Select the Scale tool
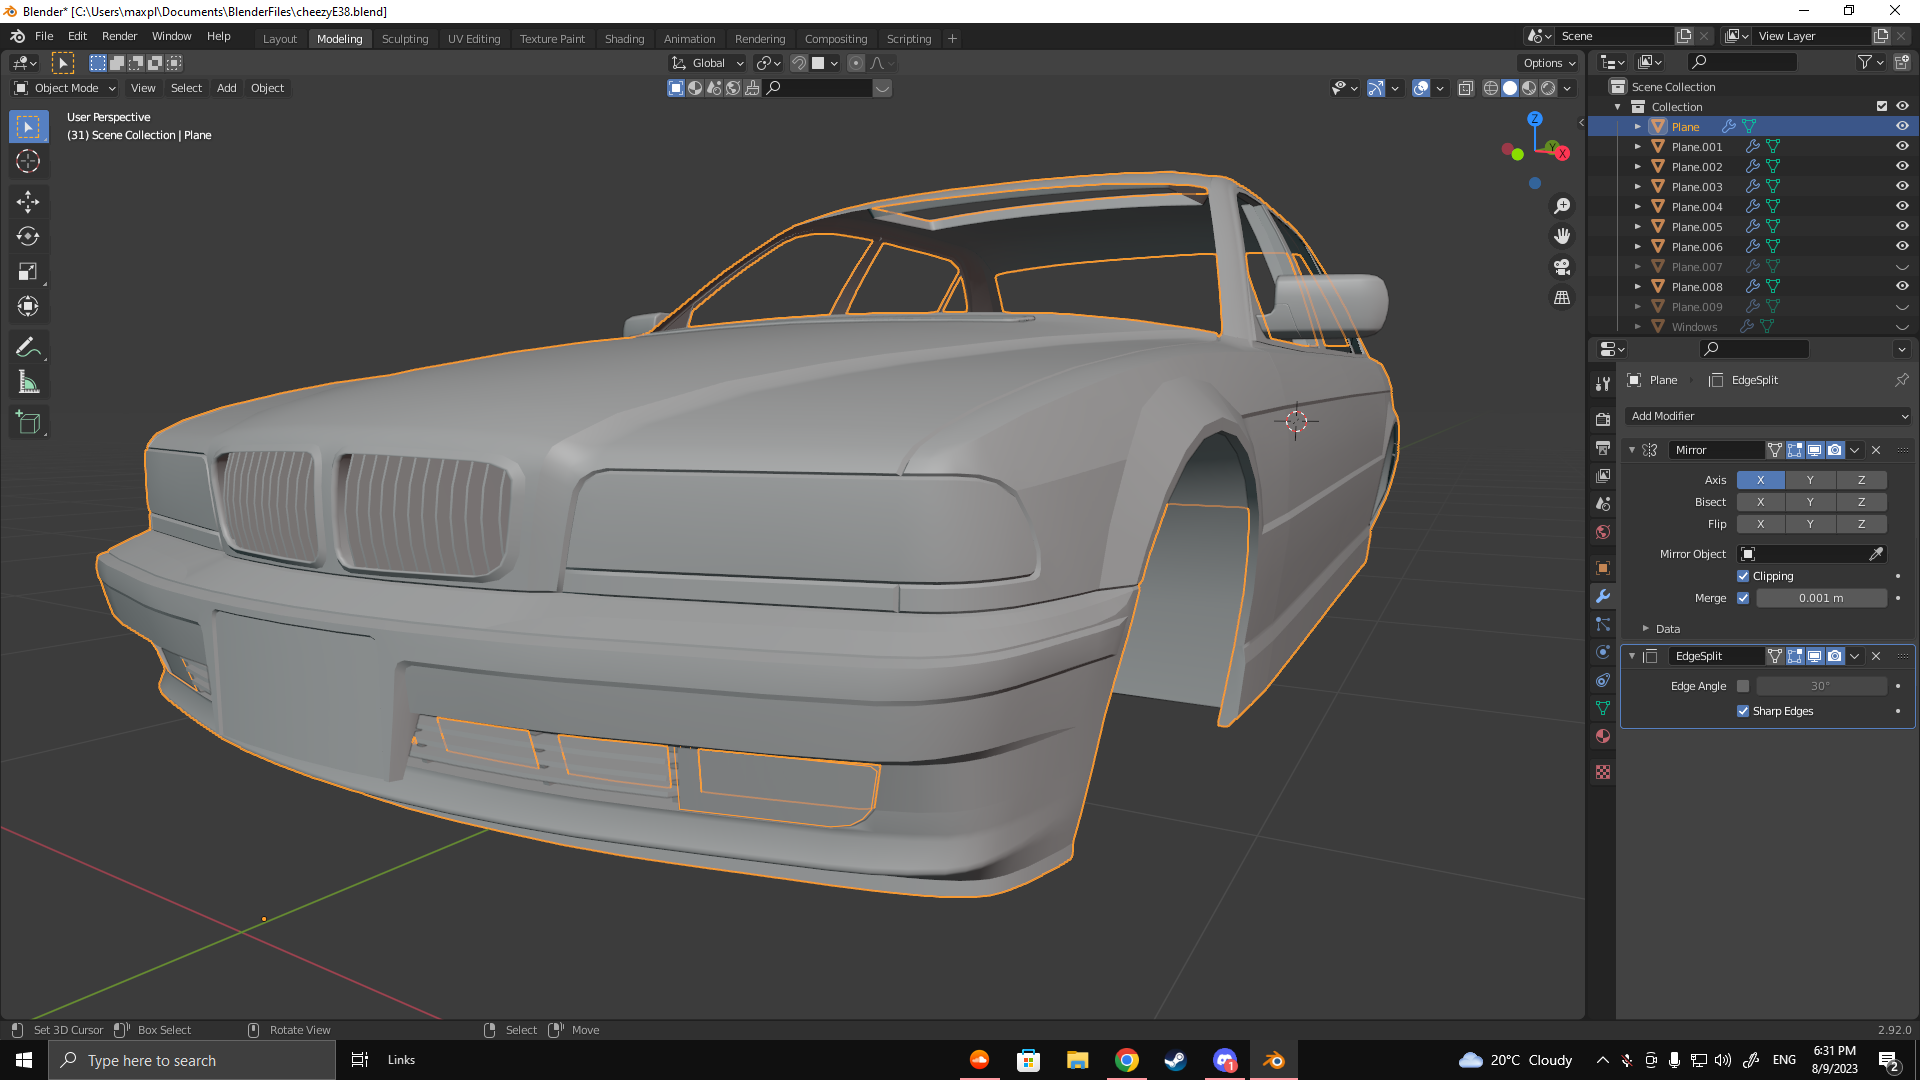The width and height of the screenshot is (1920, 1080). (28, 272)
